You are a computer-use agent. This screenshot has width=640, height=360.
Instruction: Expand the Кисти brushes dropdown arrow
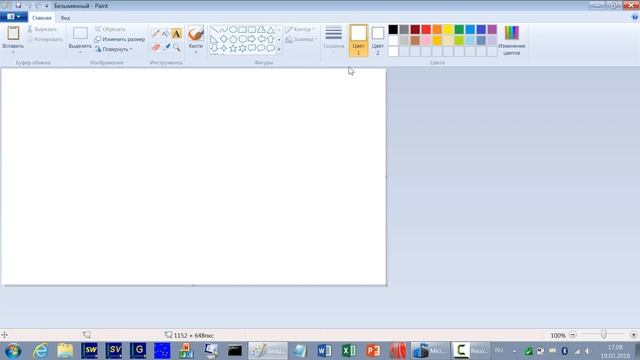(x=196, y=52)
